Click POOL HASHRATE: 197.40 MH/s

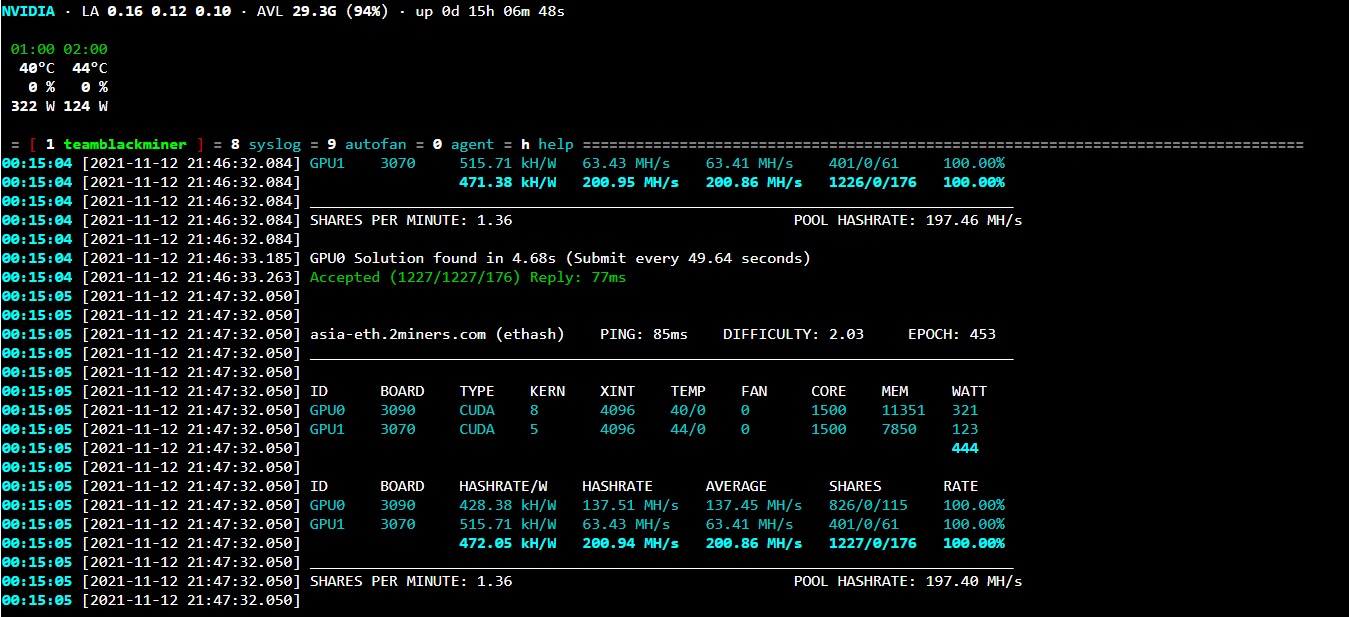tap(908, 581)
